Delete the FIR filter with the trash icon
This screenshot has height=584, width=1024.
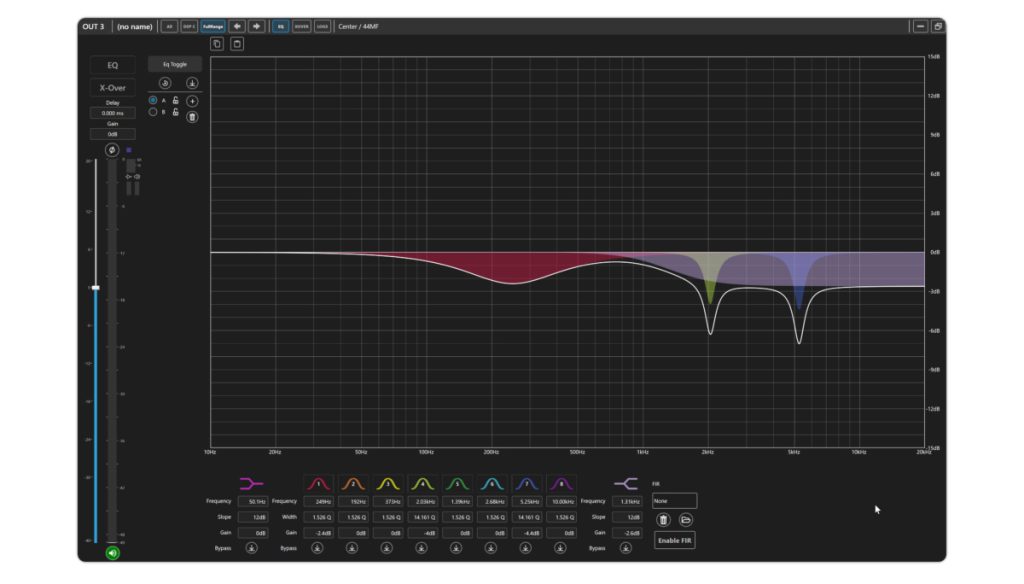tap(664, 520)
